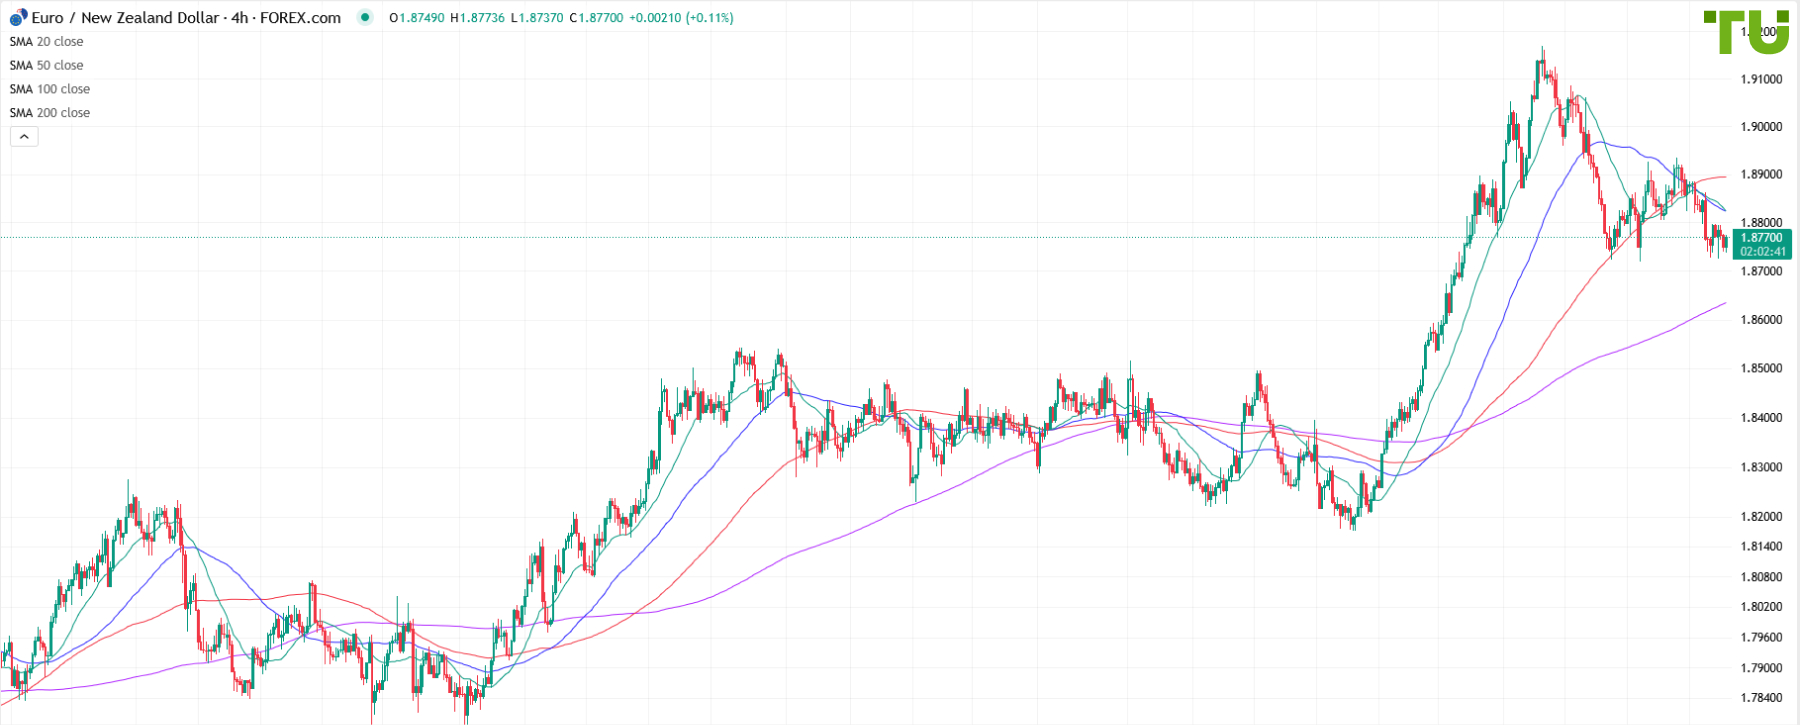
Task: Click the green market status dot
Action: point(365,17)
